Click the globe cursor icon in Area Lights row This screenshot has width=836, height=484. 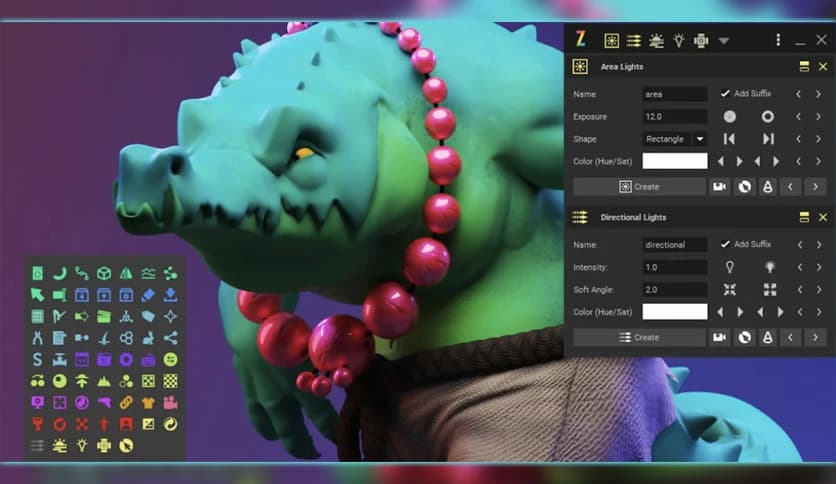point(745,187)
